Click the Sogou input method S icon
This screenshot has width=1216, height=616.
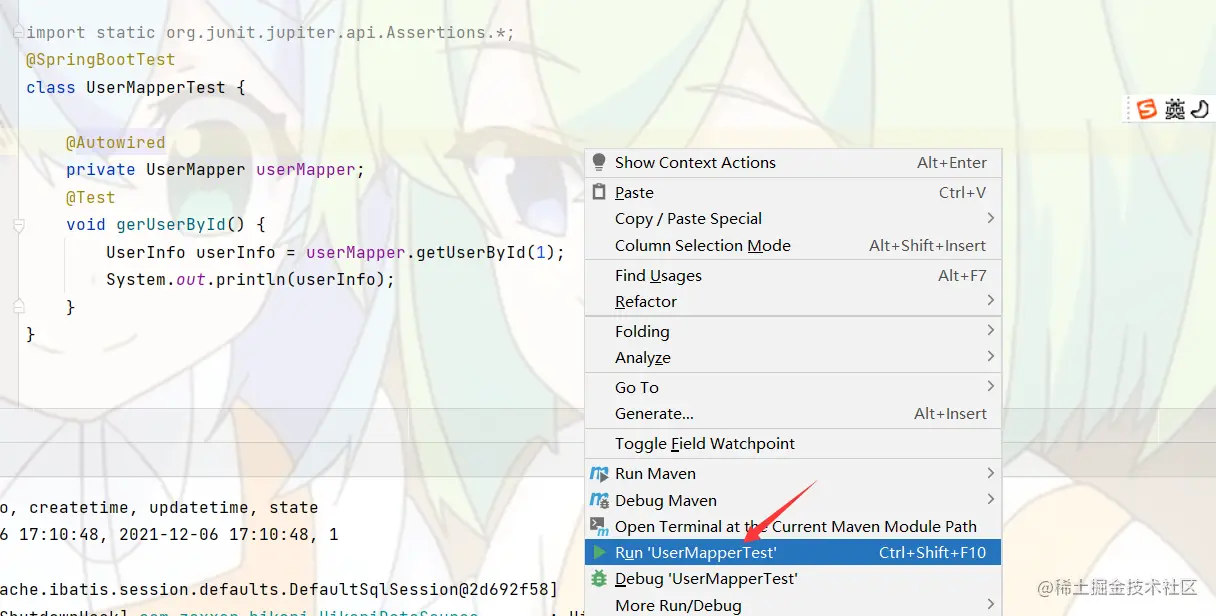coord(1146,109)
